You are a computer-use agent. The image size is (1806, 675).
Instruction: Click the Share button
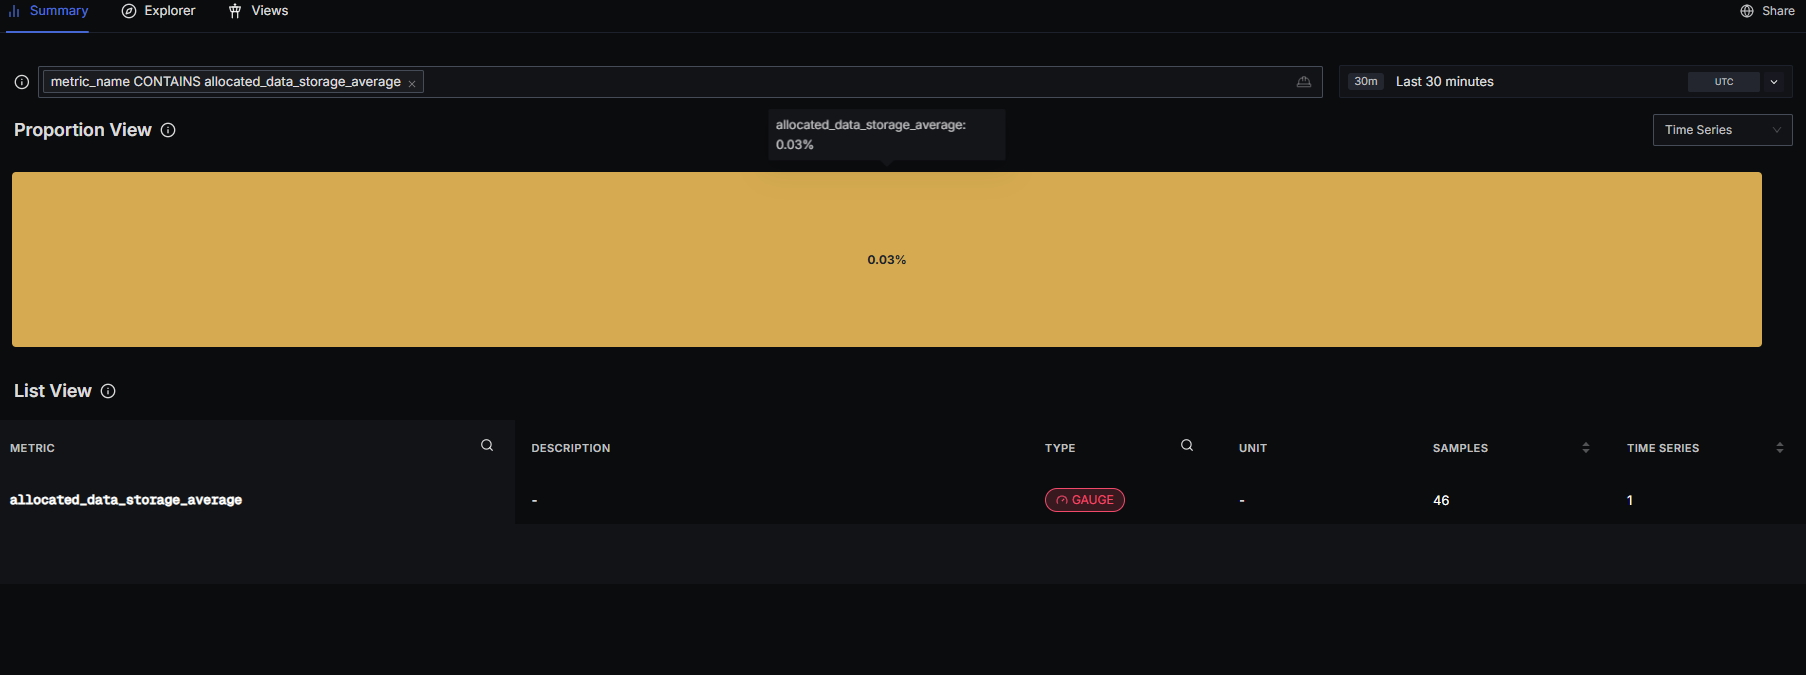coord(1767,11)
